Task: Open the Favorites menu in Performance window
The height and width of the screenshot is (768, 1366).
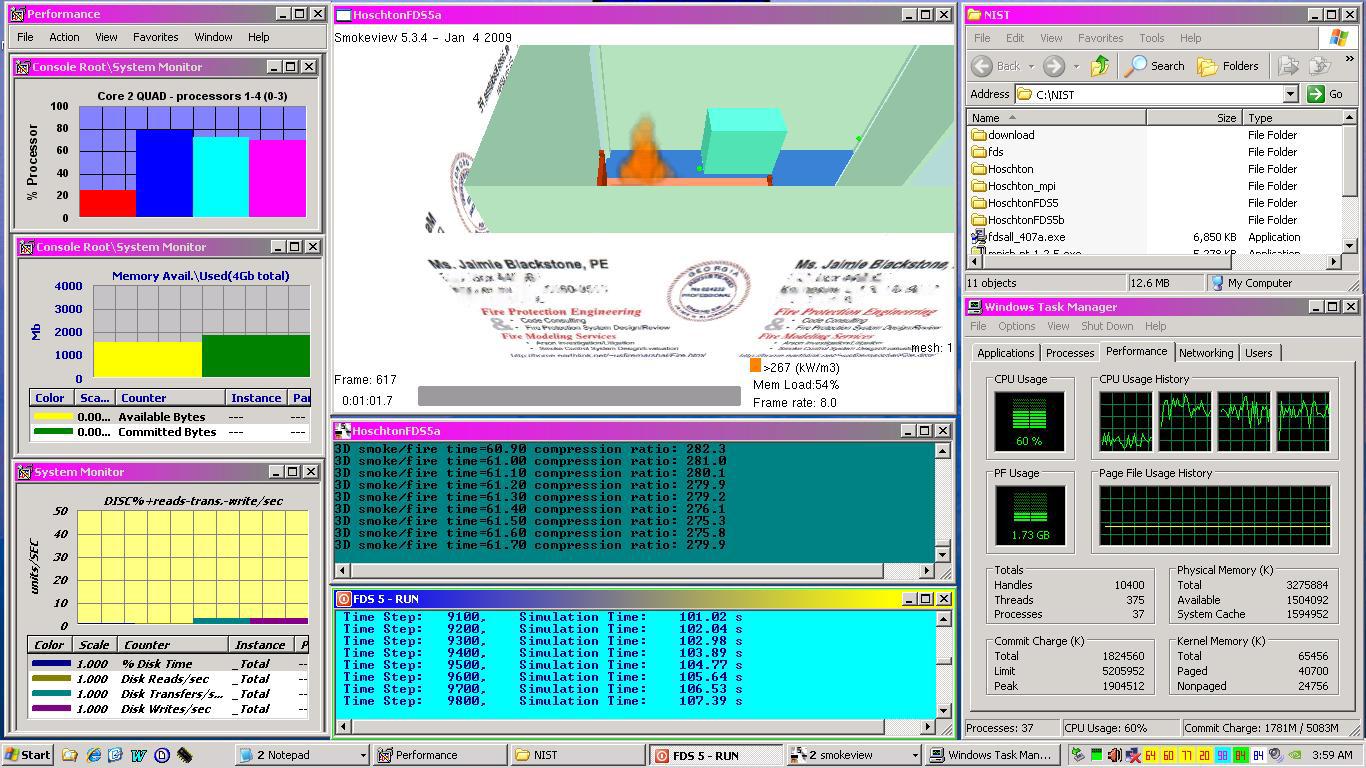Action: click(156, 37)
